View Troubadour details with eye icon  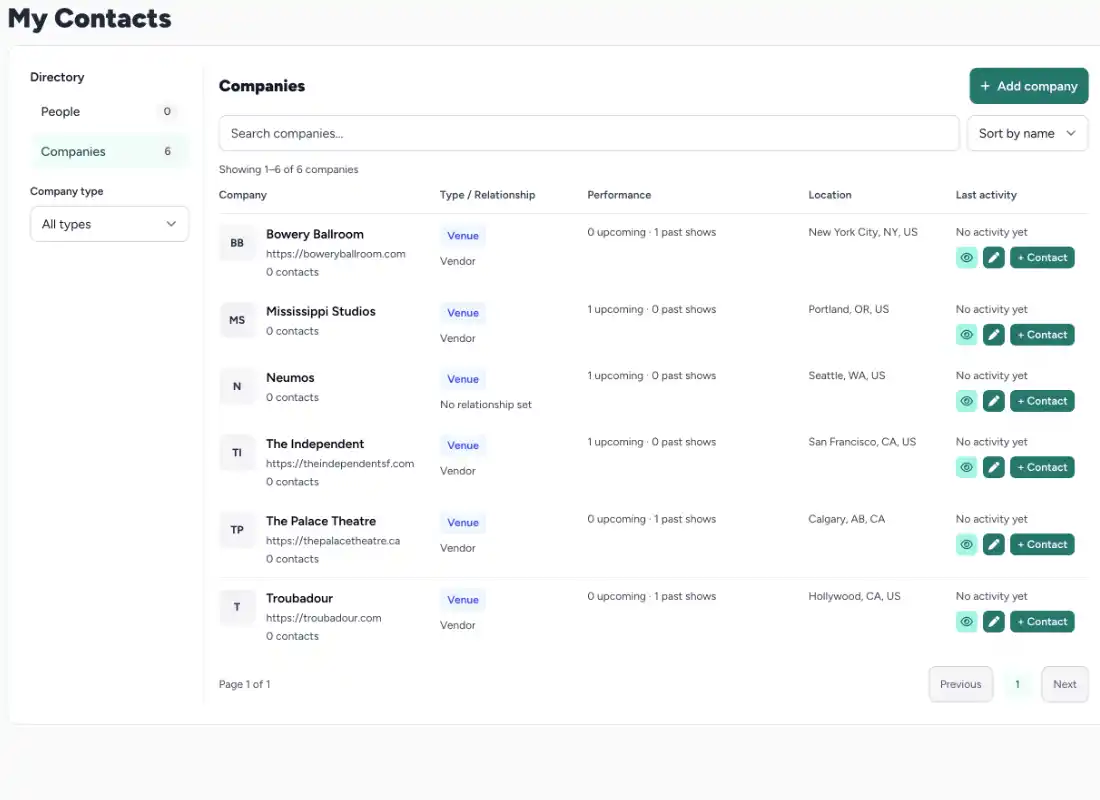coord(966,622)
